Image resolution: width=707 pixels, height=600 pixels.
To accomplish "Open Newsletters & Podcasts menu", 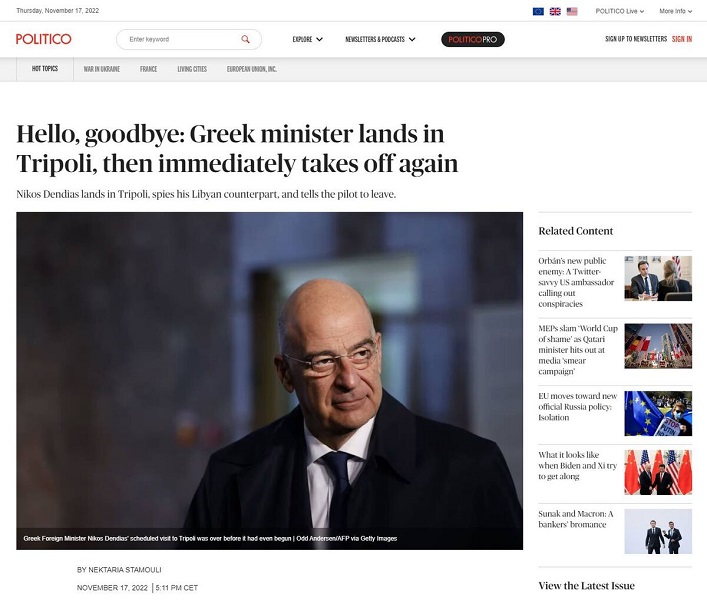I will click(380, 39).
